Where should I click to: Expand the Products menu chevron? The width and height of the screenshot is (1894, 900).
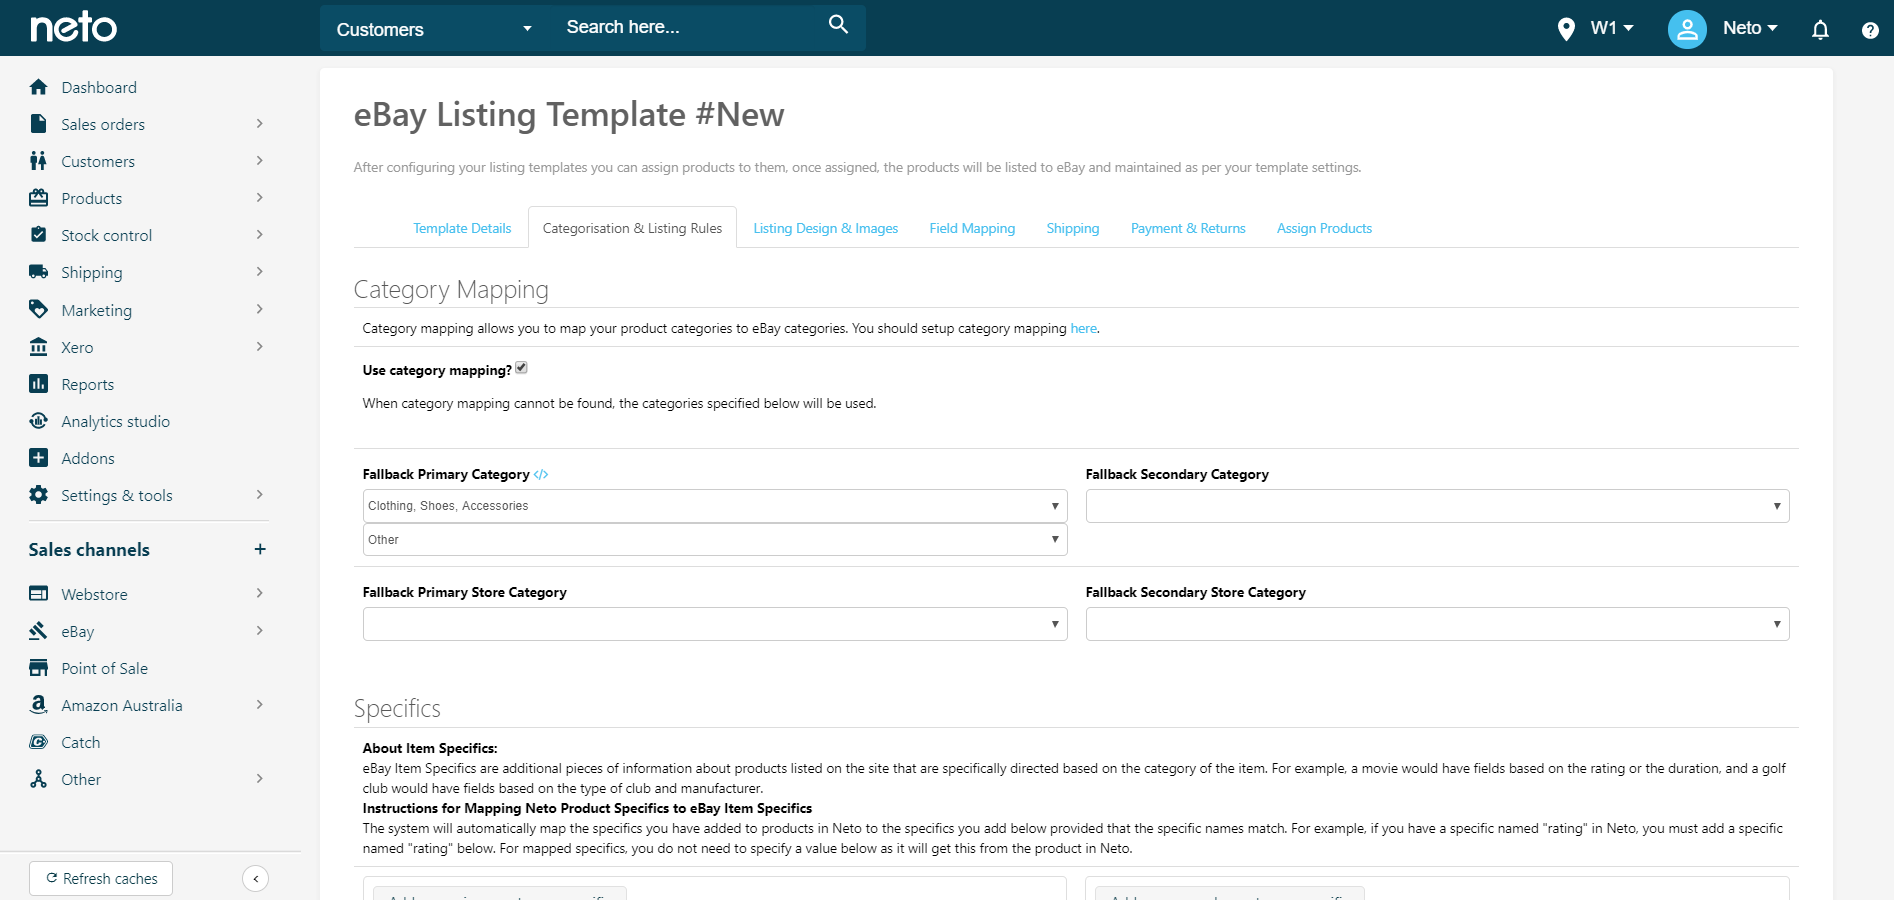point(260,198)
